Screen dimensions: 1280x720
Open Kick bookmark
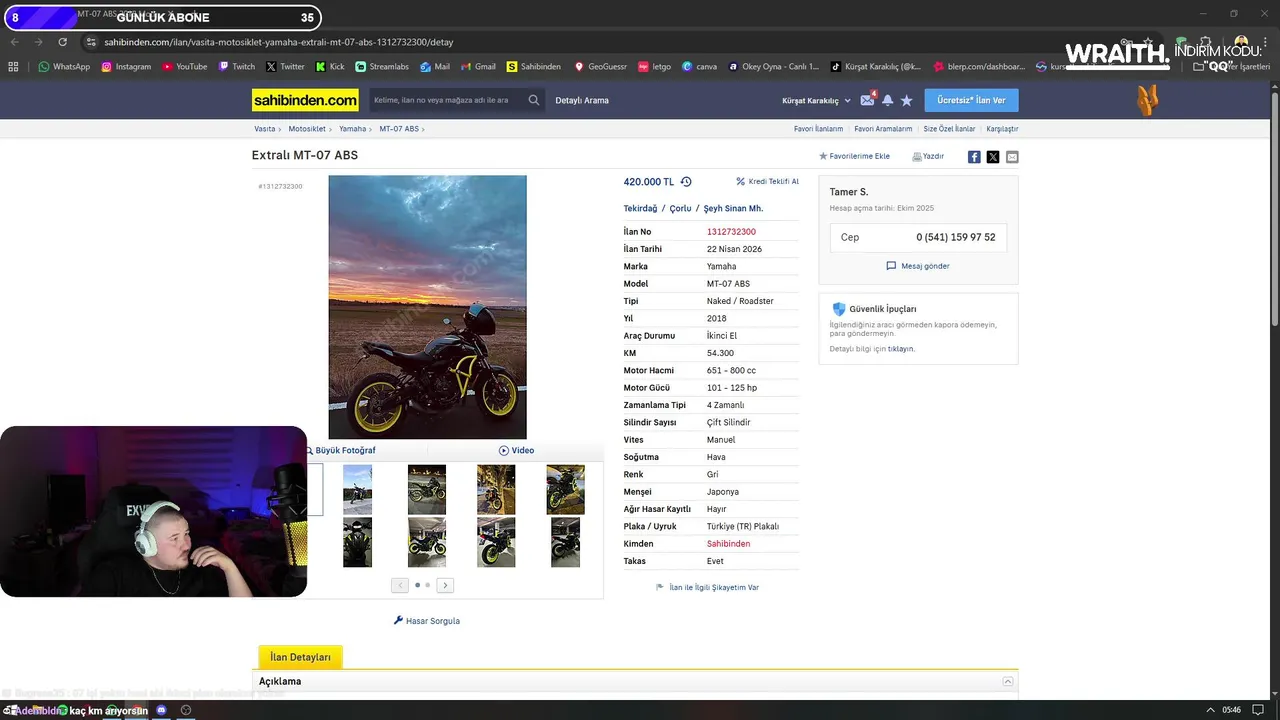point(330,67)
